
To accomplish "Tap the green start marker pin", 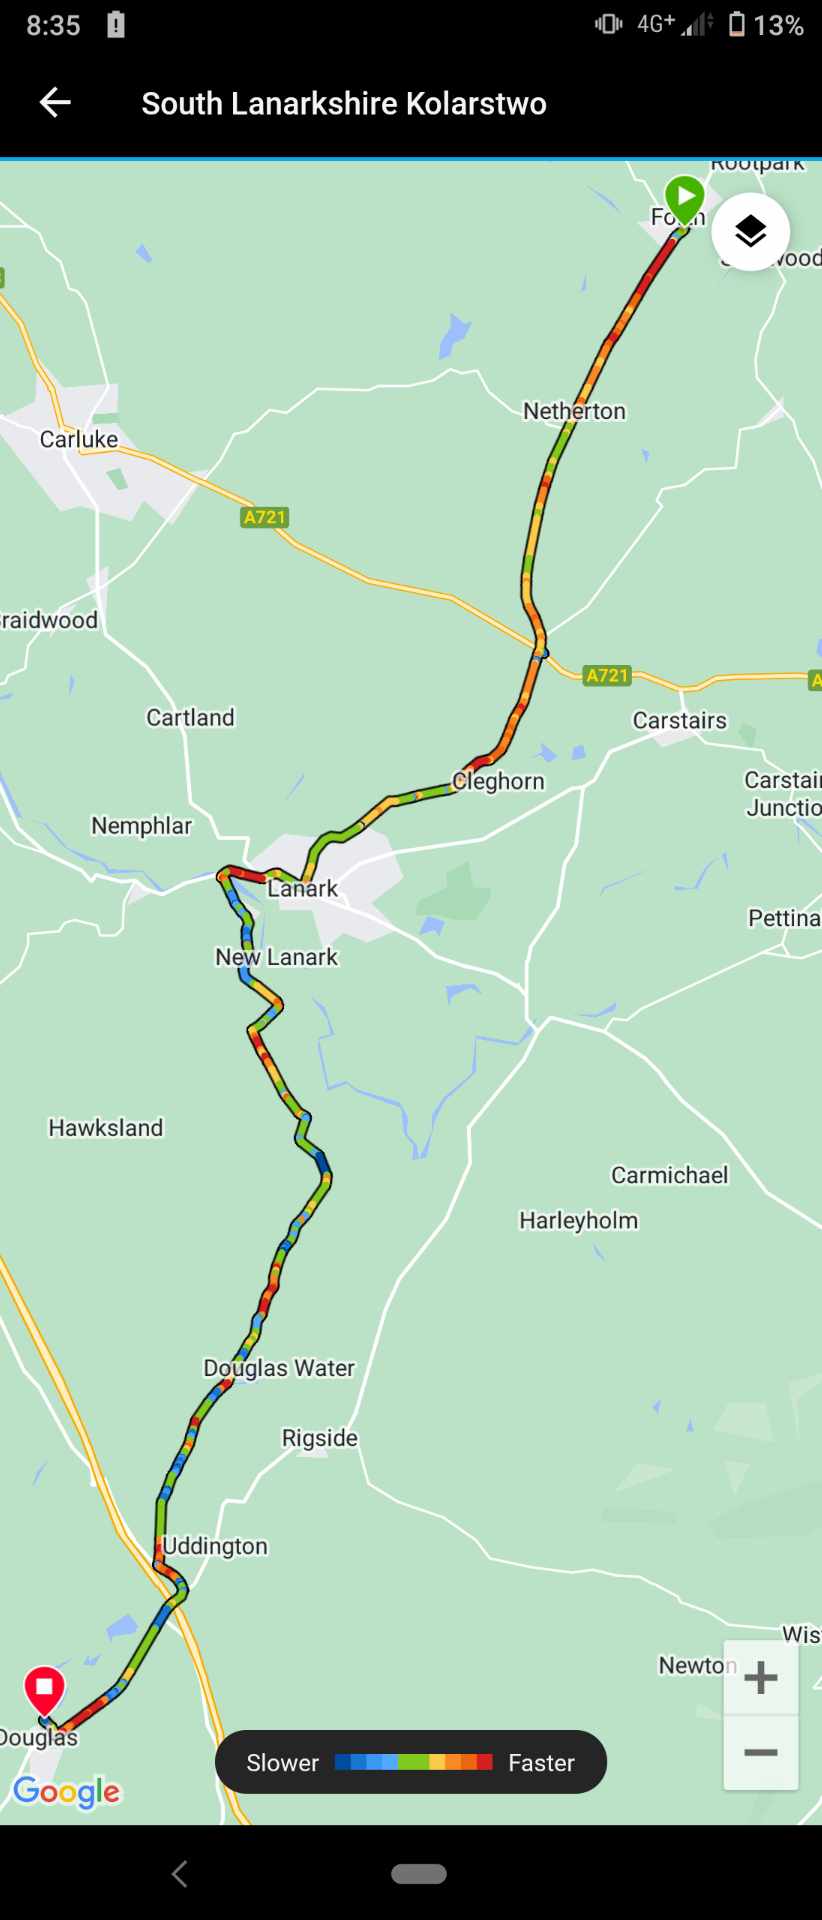I will [x=685, y=201].
